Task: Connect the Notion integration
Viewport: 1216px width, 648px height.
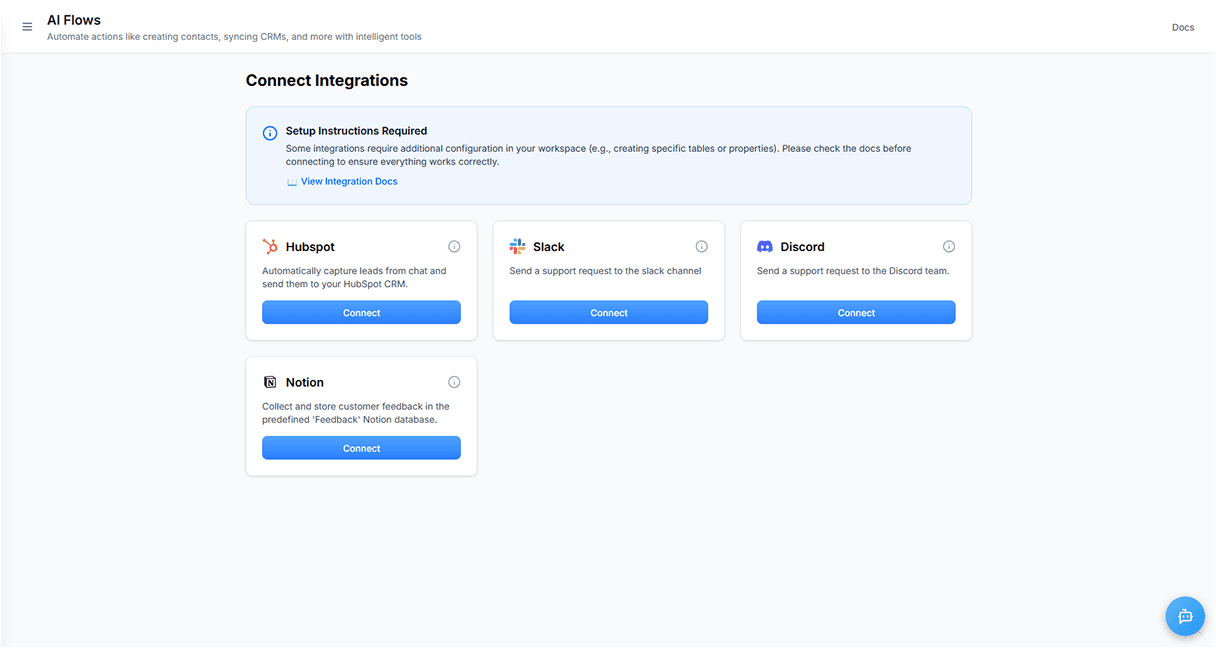Action: [361, 448]
